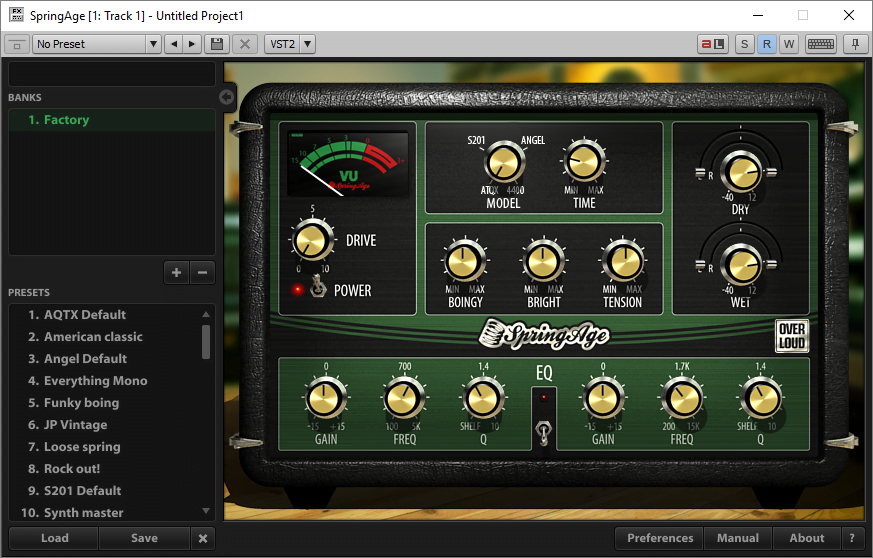
Task: Select the American classic preset
Action: 105,337
